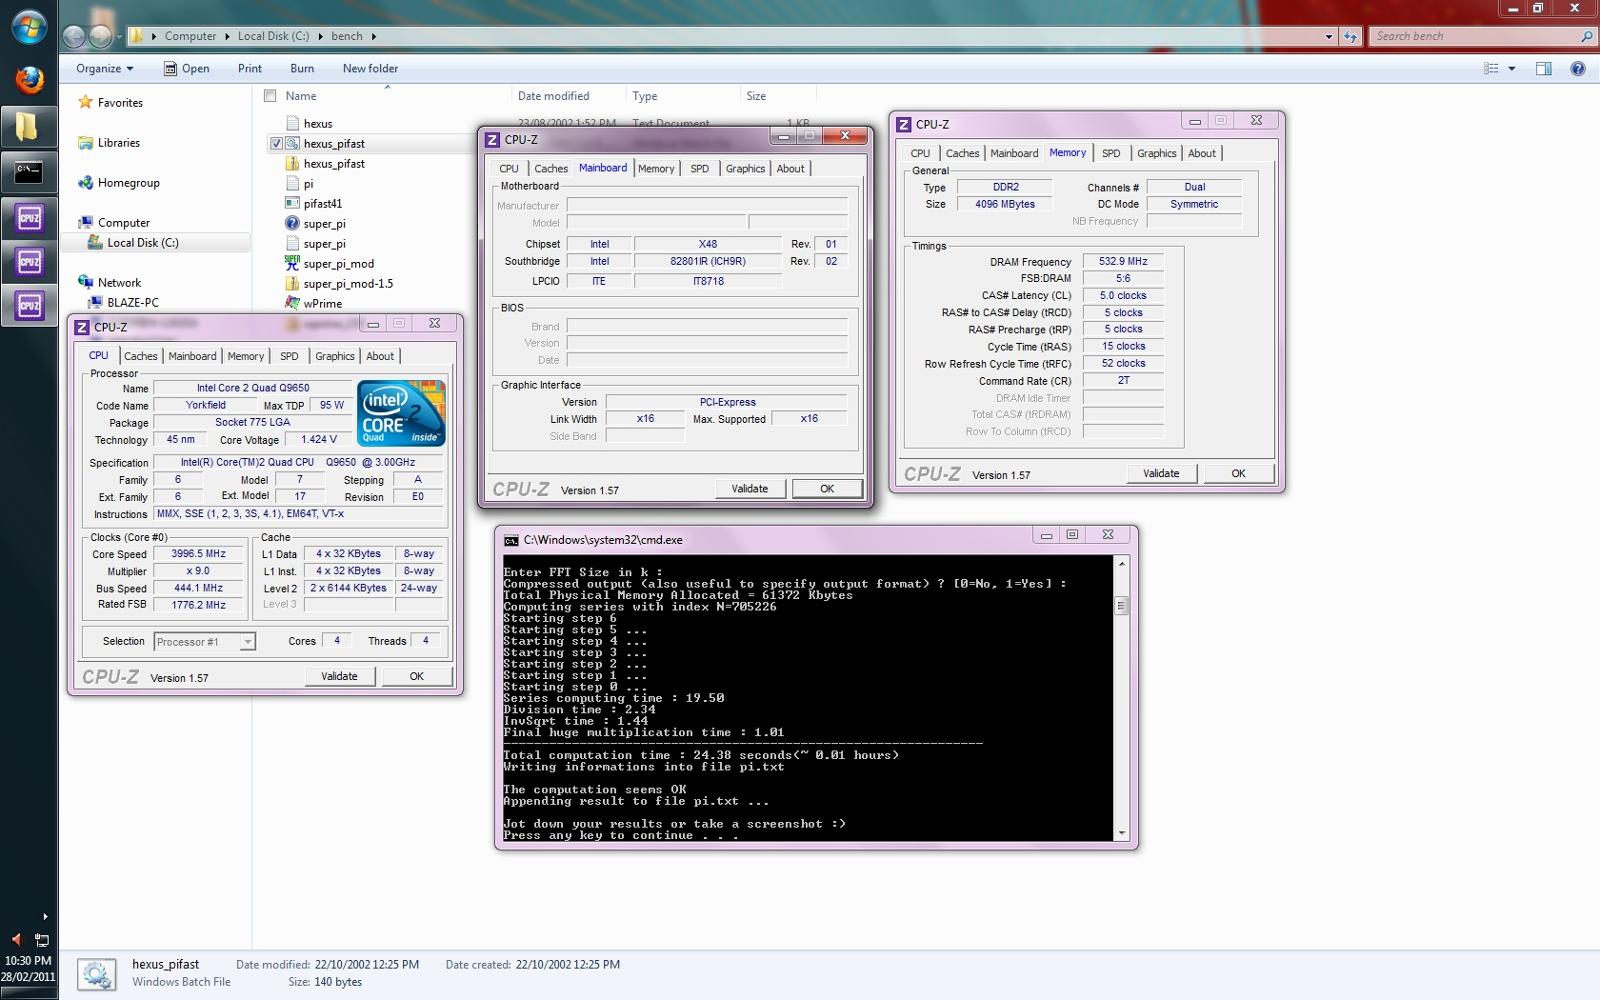The image size is (1600, 1000).
Task: Toggle the preview pane icon
Action: [1544, 69]
